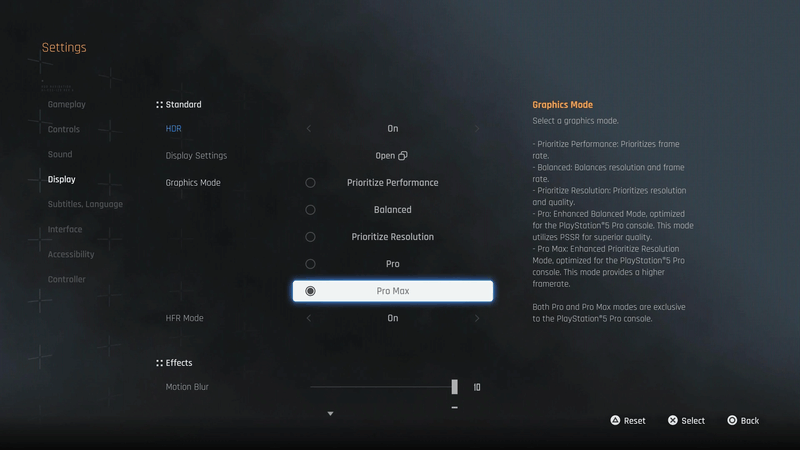Click the four-dot icon beside Effects

tap(159, 363)
